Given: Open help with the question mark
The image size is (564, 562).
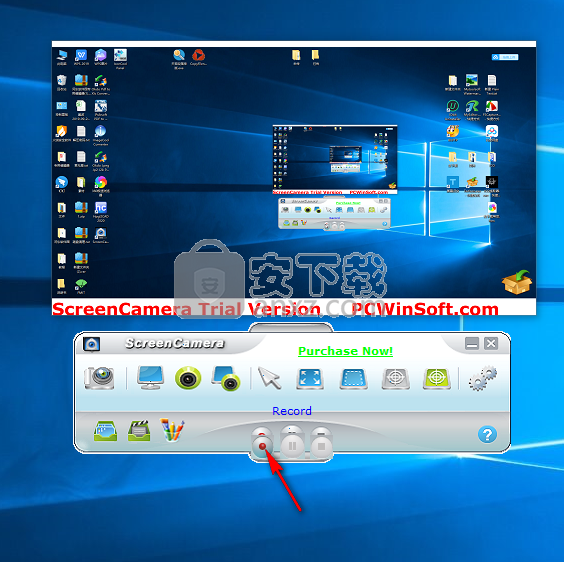Looking at the screenshot, I should pos(487,435).
